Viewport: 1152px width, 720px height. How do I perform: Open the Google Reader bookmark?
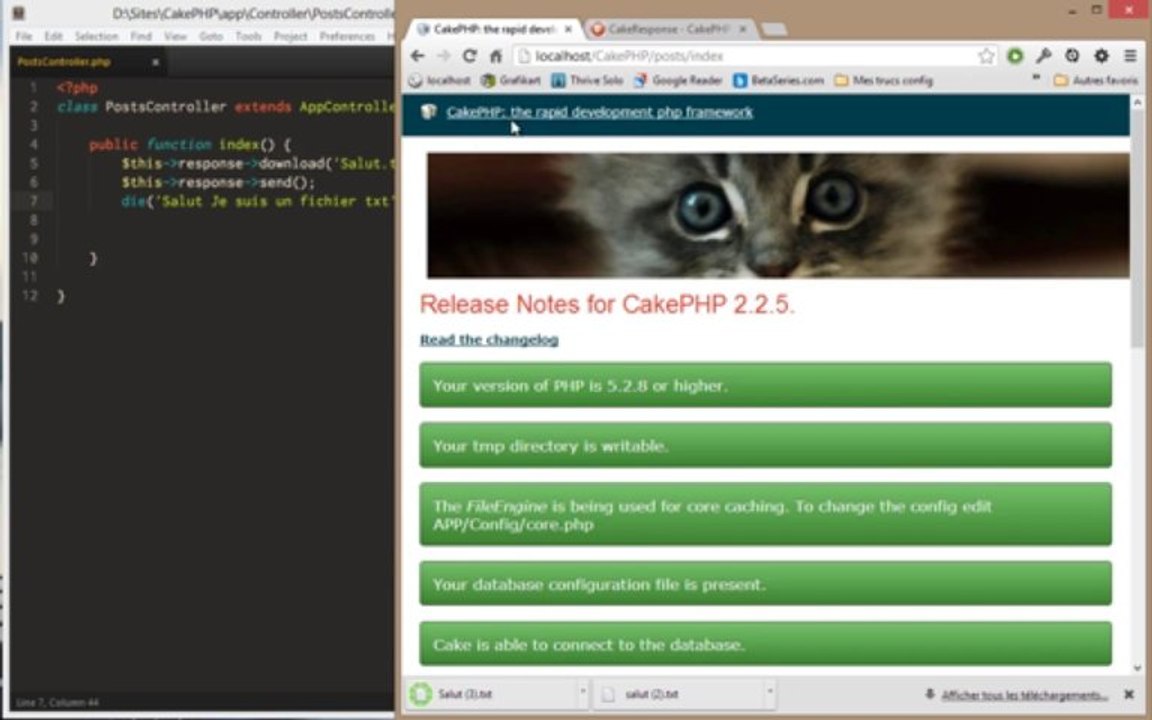677,80
